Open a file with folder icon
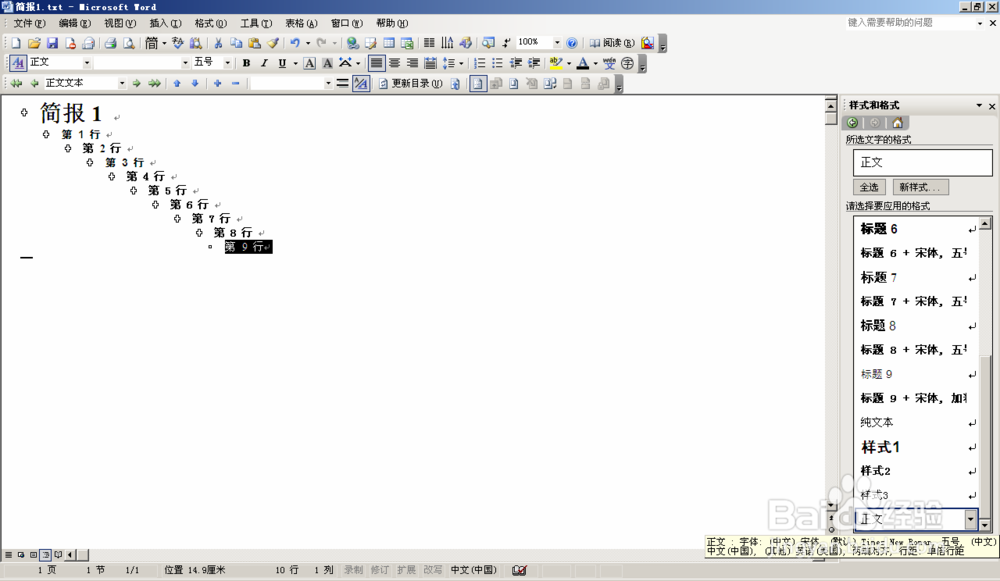Viewport: 1000px width, 581px height. coord(34,43)
